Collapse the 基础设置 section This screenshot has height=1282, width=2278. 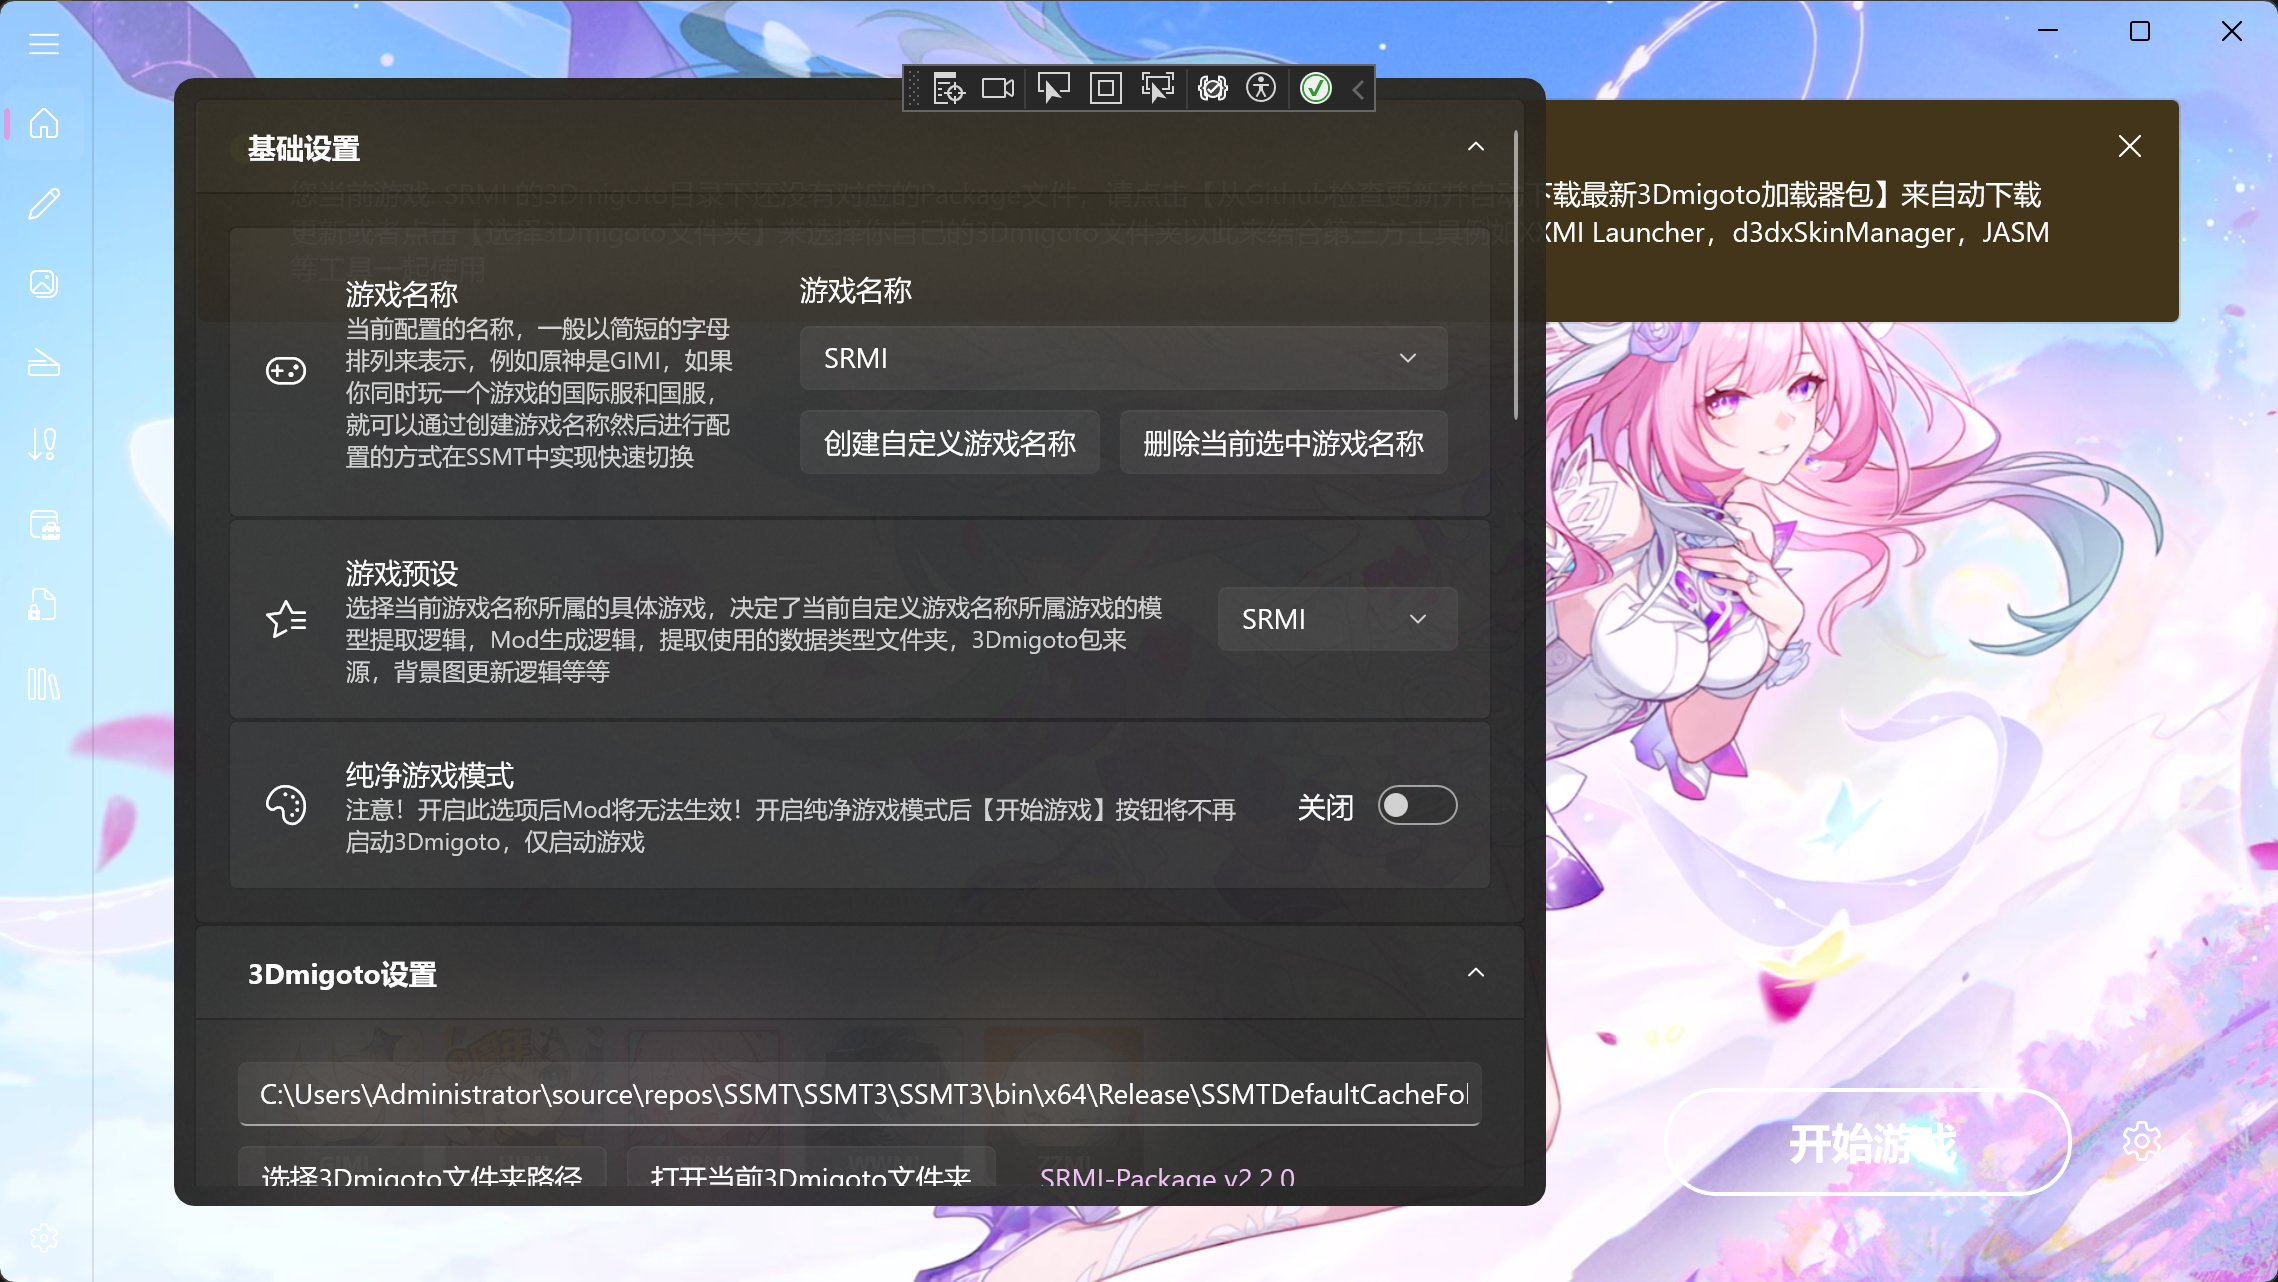pyautogui.click(x=1477, y=146)
